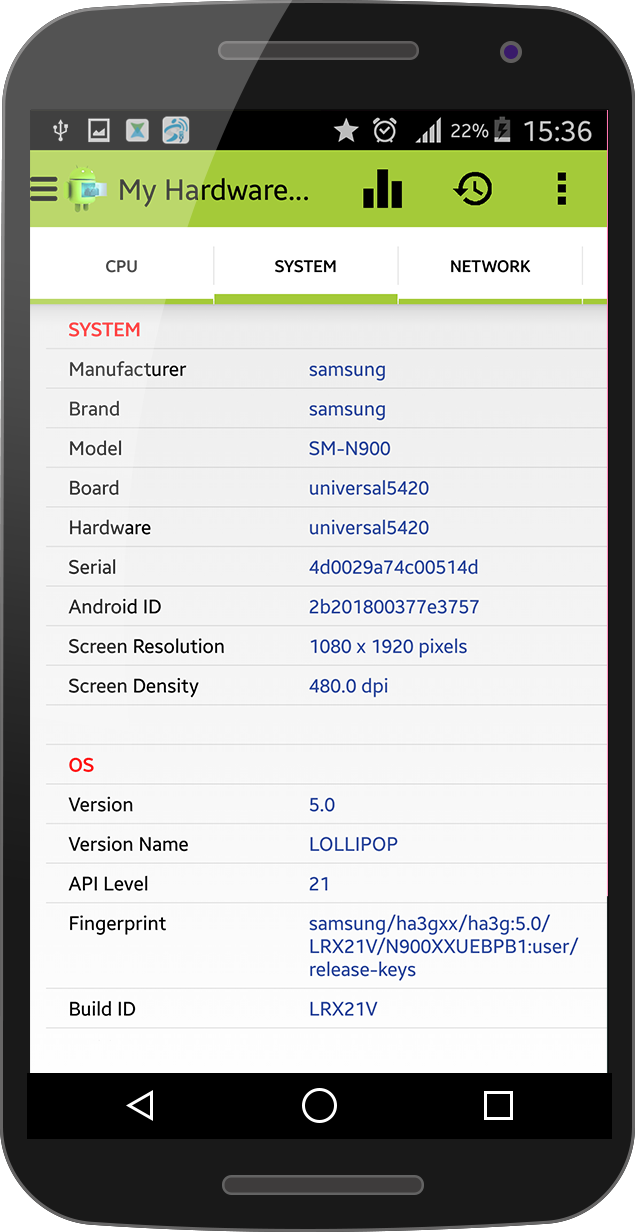Tap the battery charging icon

(x=503, y=130)
